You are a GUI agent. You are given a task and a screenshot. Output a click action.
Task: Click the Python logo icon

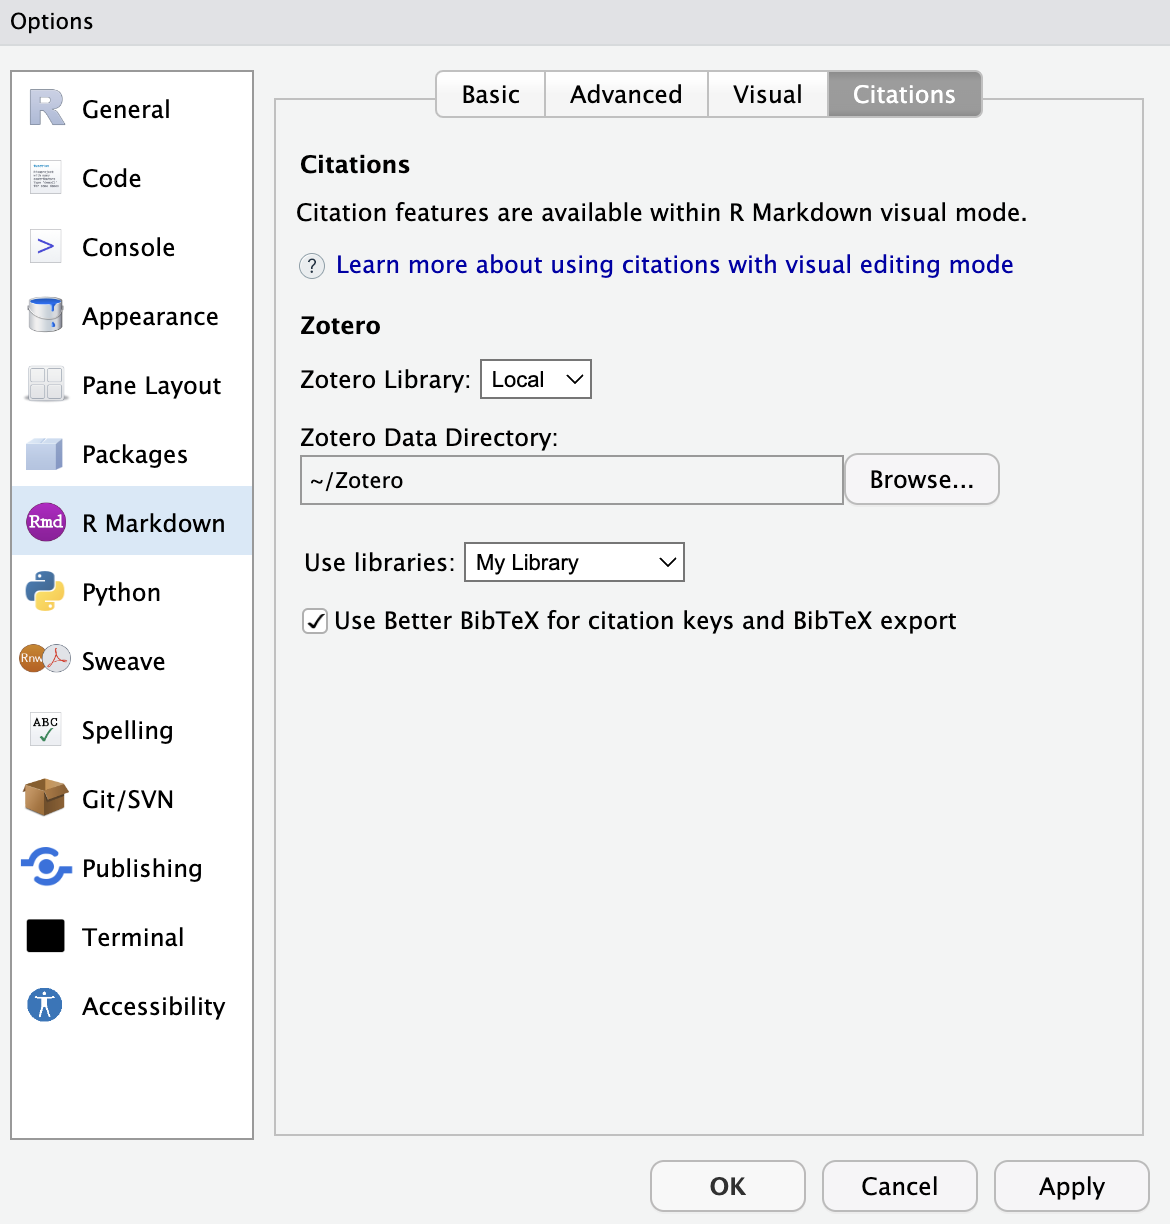coord(44,591)
